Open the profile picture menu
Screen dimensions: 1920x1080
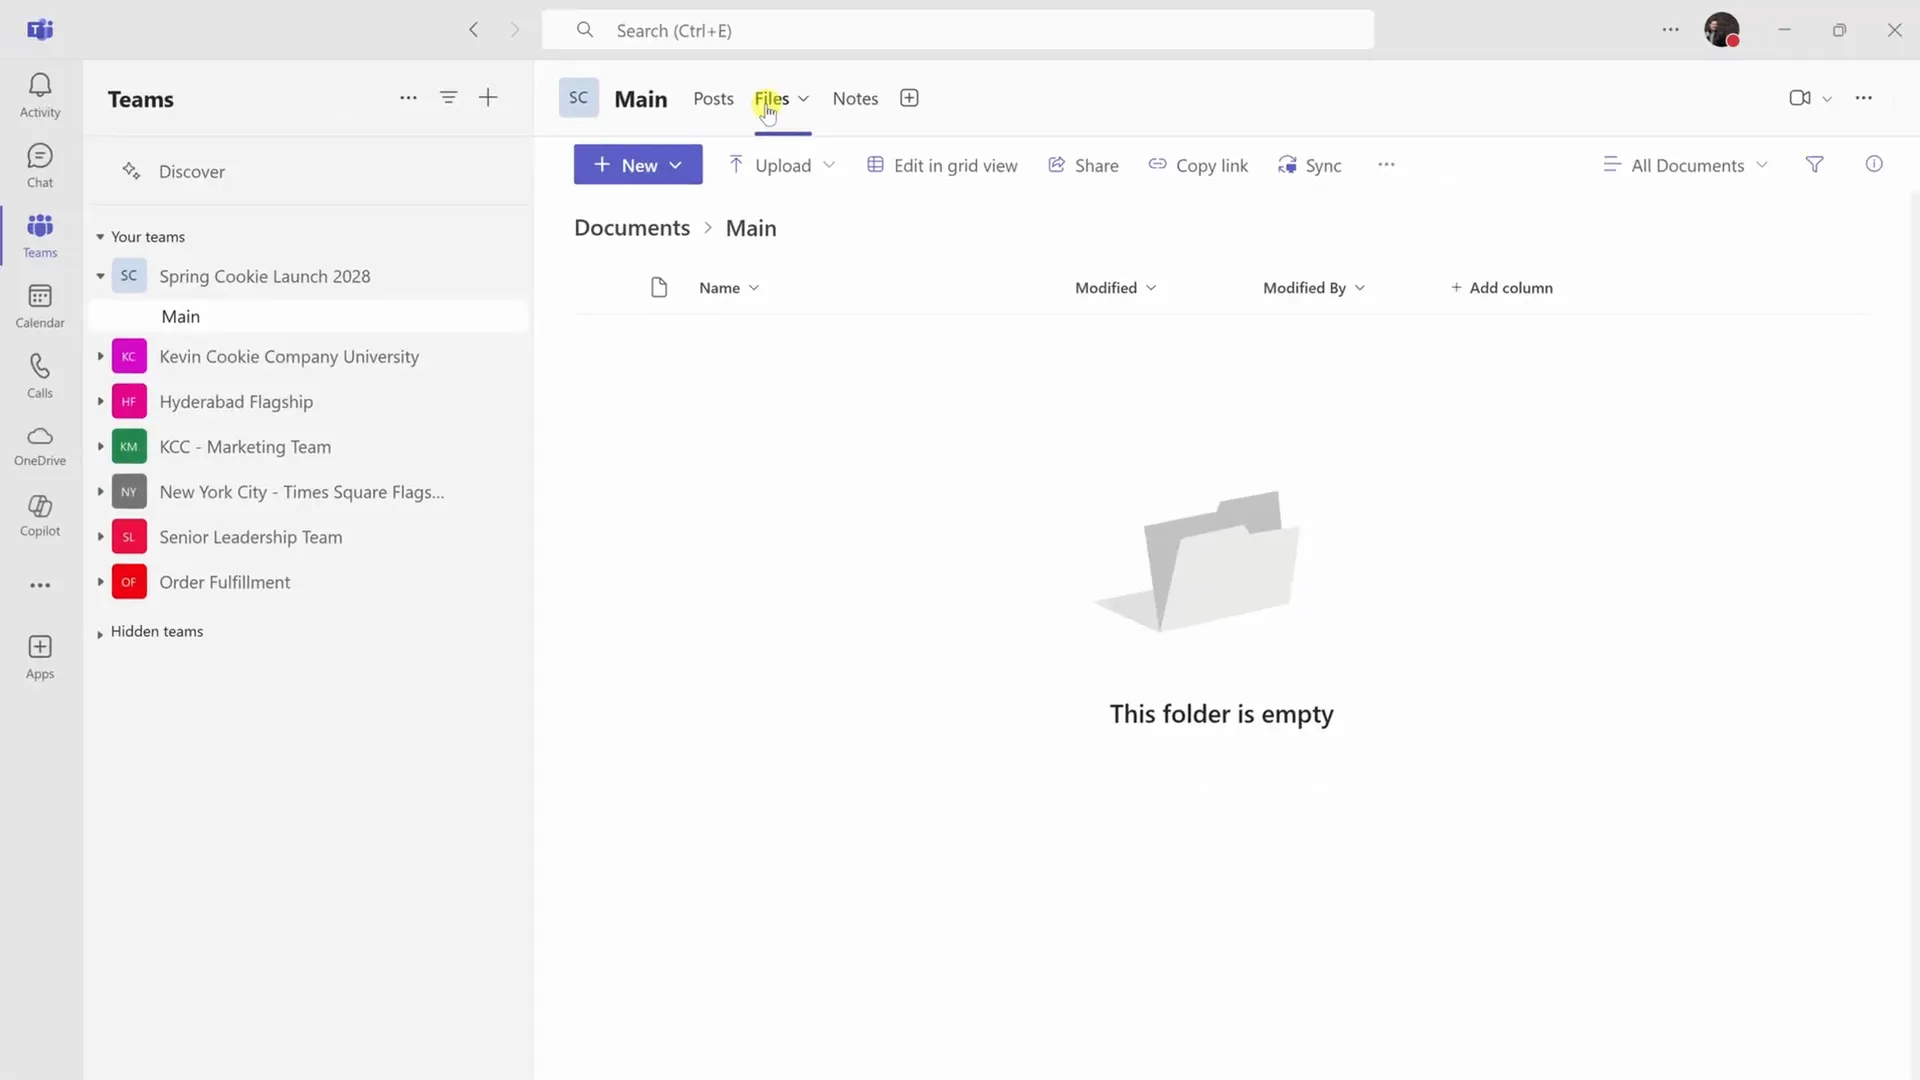point(1722,30)
